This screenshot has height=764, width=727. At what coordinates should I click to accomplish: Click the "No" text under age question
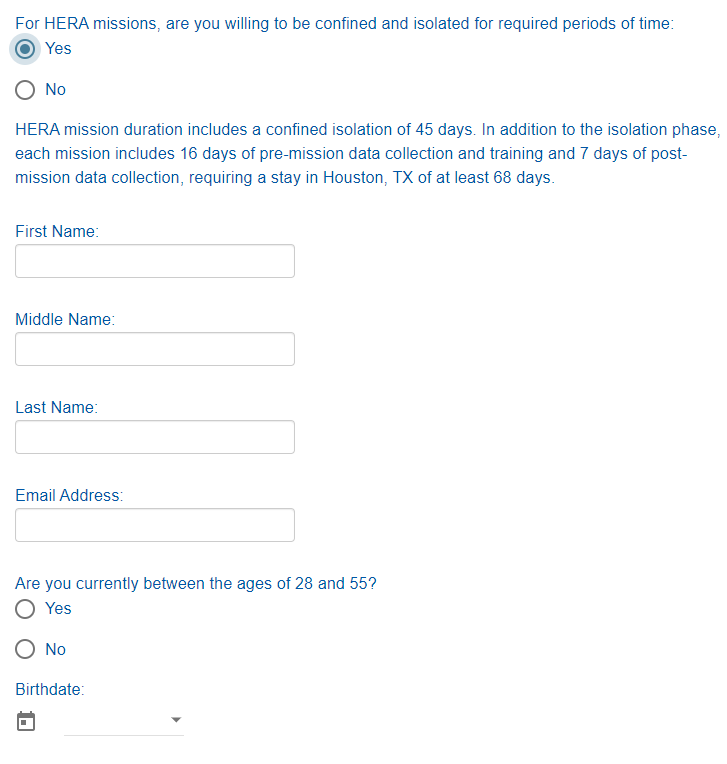(56, 650)
